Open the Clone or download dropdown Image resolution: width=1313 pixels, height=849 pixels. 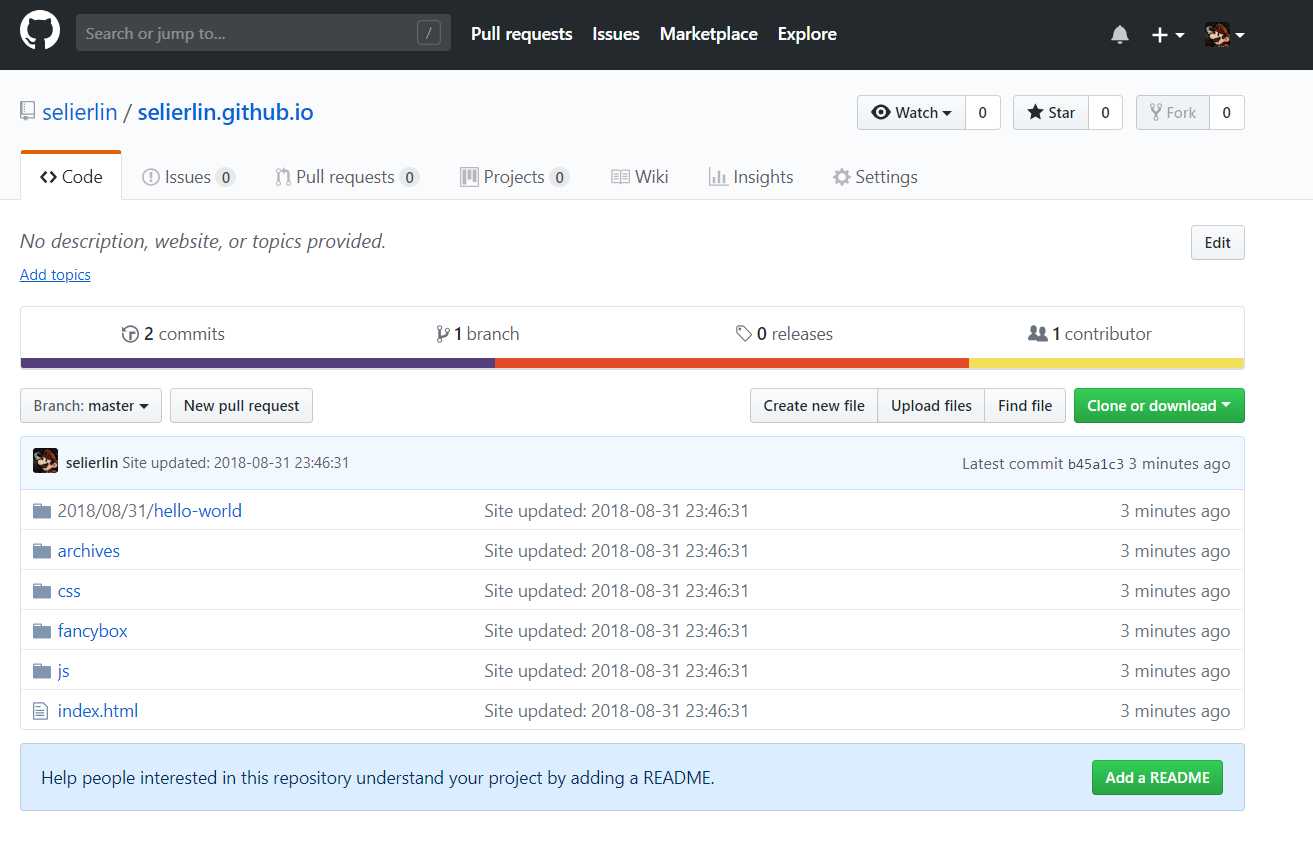click(x=1158, y=406)
